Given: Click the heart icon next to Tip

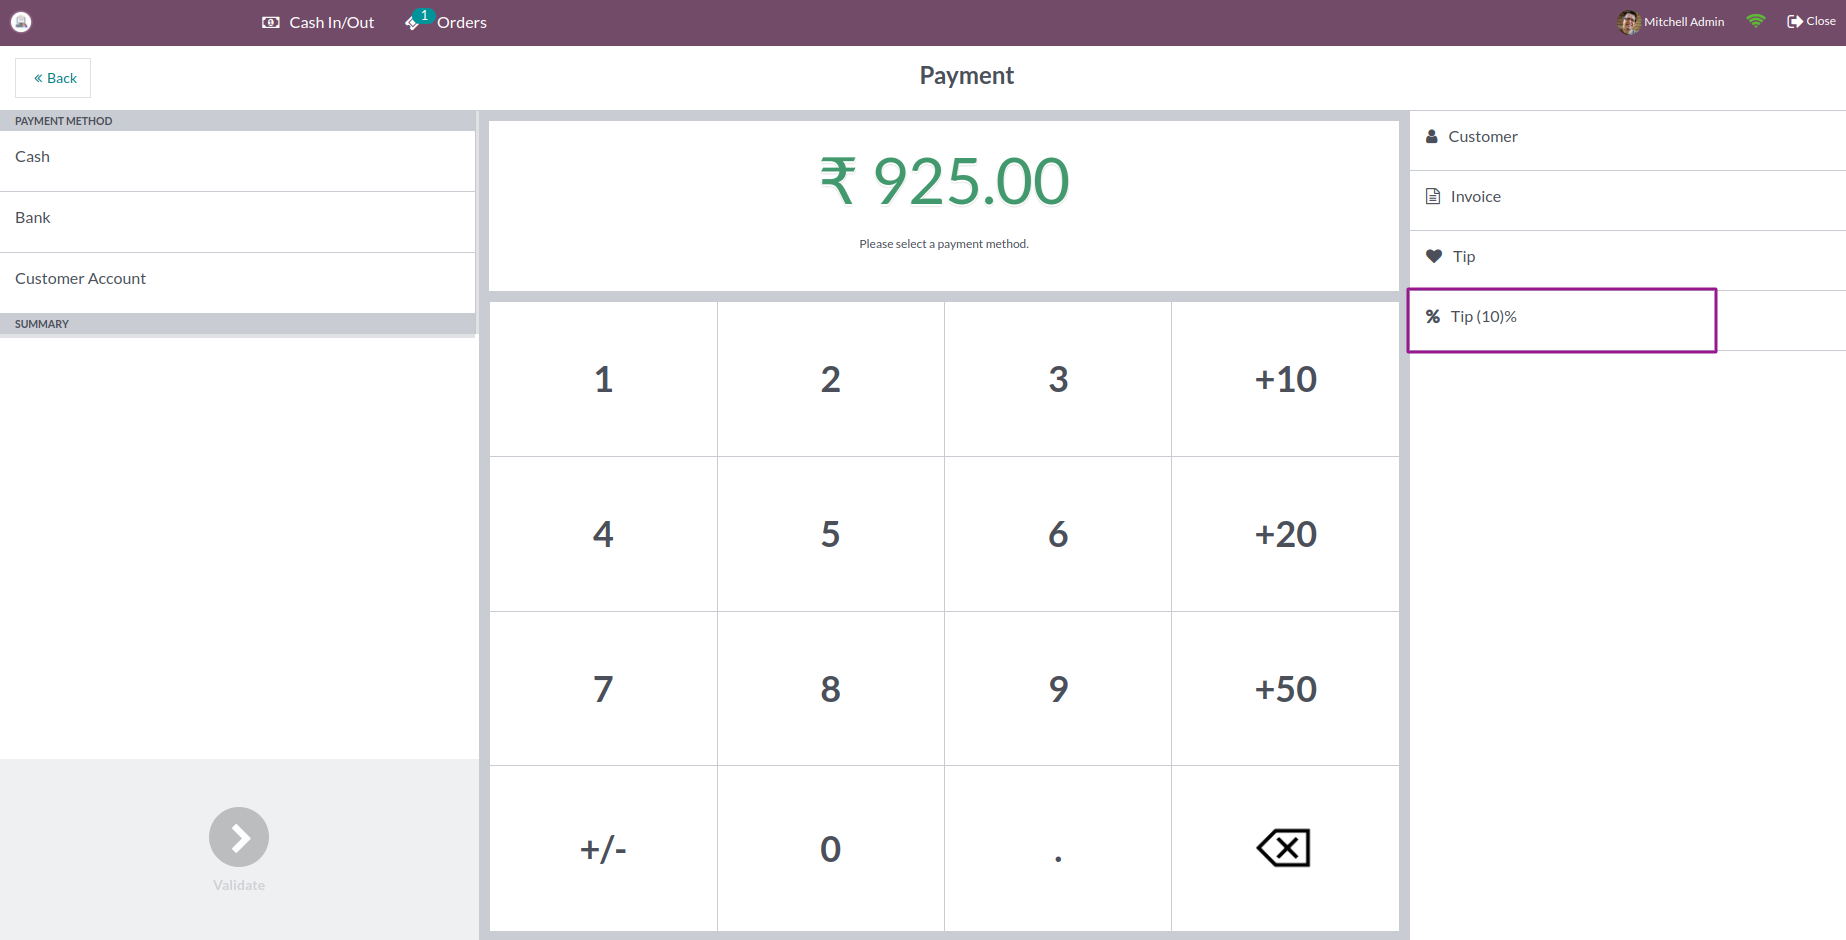Looking at the screenshot, I should coord(1434,256).
